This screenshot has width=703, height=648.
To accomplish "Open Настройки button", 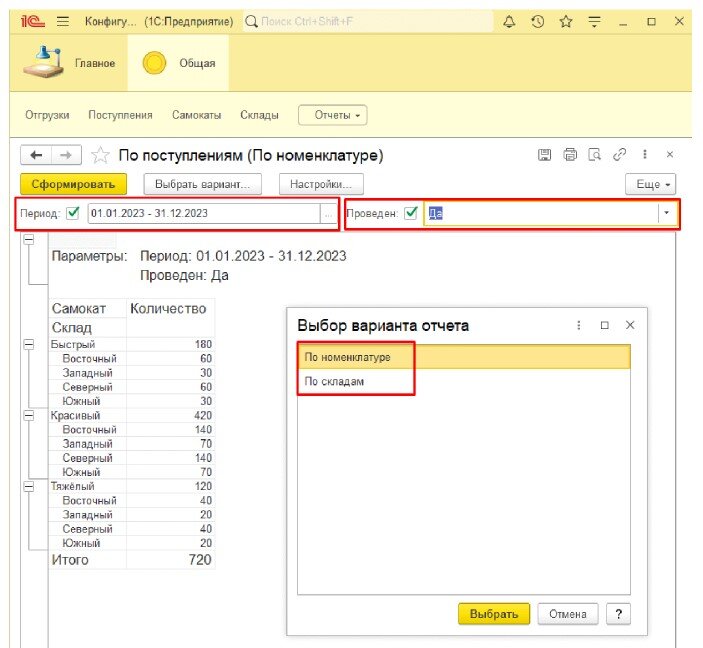I will [321, 184].
